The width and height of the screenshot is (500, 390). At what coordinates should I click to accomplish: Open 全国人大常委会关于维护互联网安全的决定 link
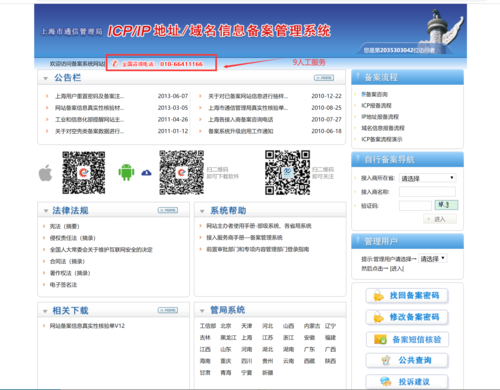coord(101,250)
